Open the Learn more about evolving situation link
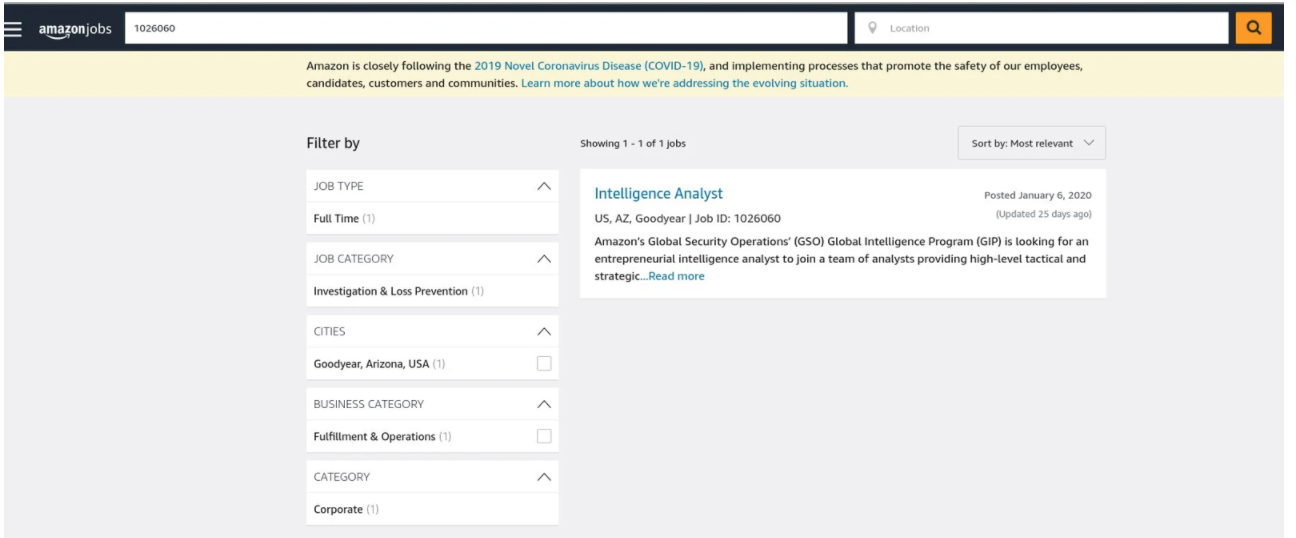Screen dimensions: 1296x538 click(x=684, y=83)
